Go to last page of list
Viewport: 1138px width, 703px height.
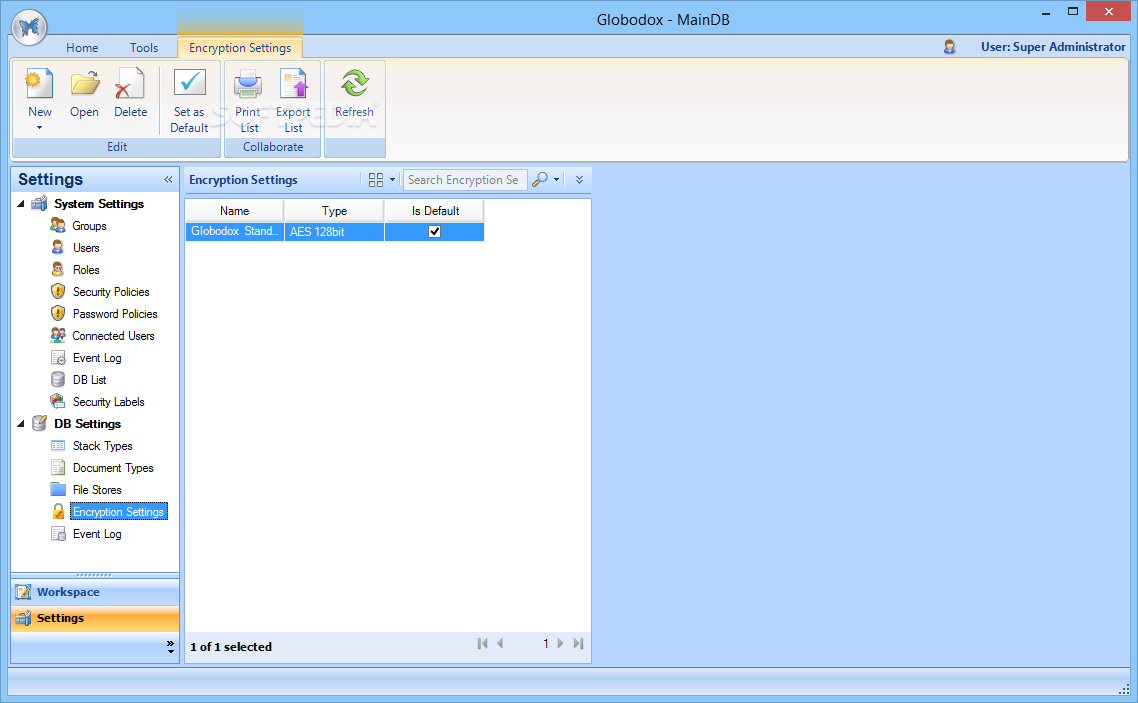click(578, 644)
